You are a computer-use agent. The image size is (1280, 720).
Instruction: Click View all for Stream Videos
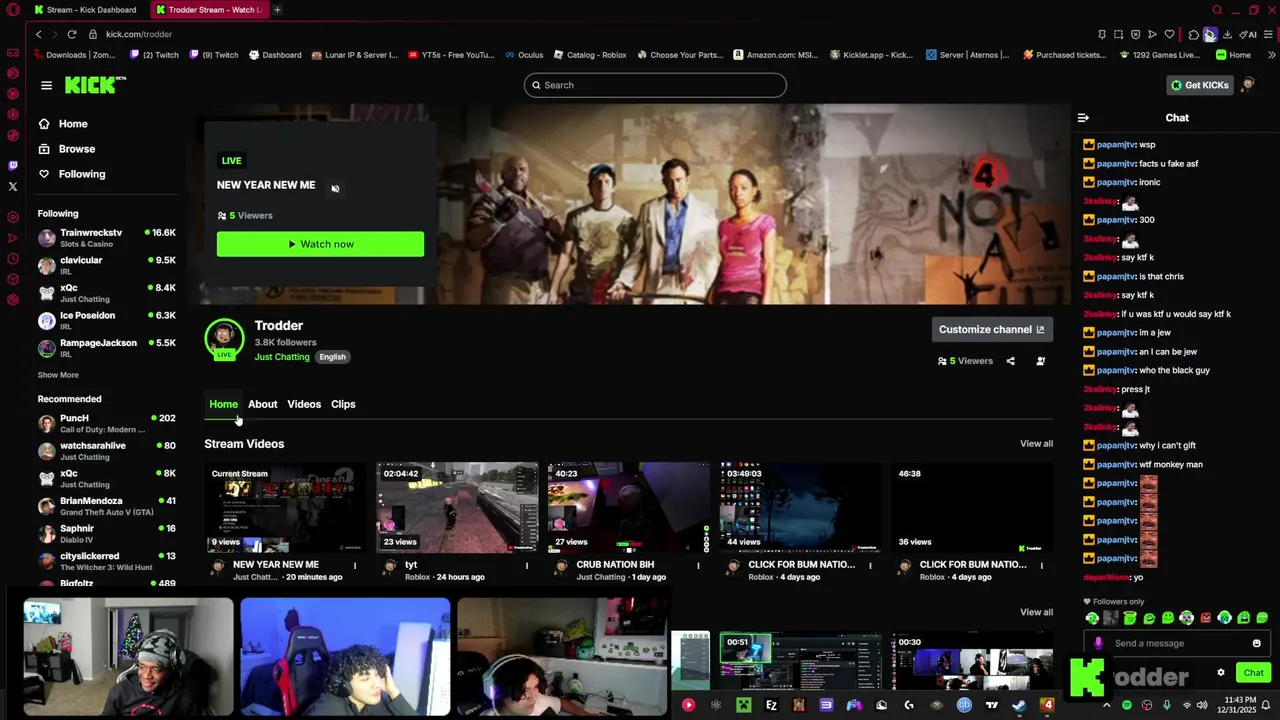point(1036,444)
